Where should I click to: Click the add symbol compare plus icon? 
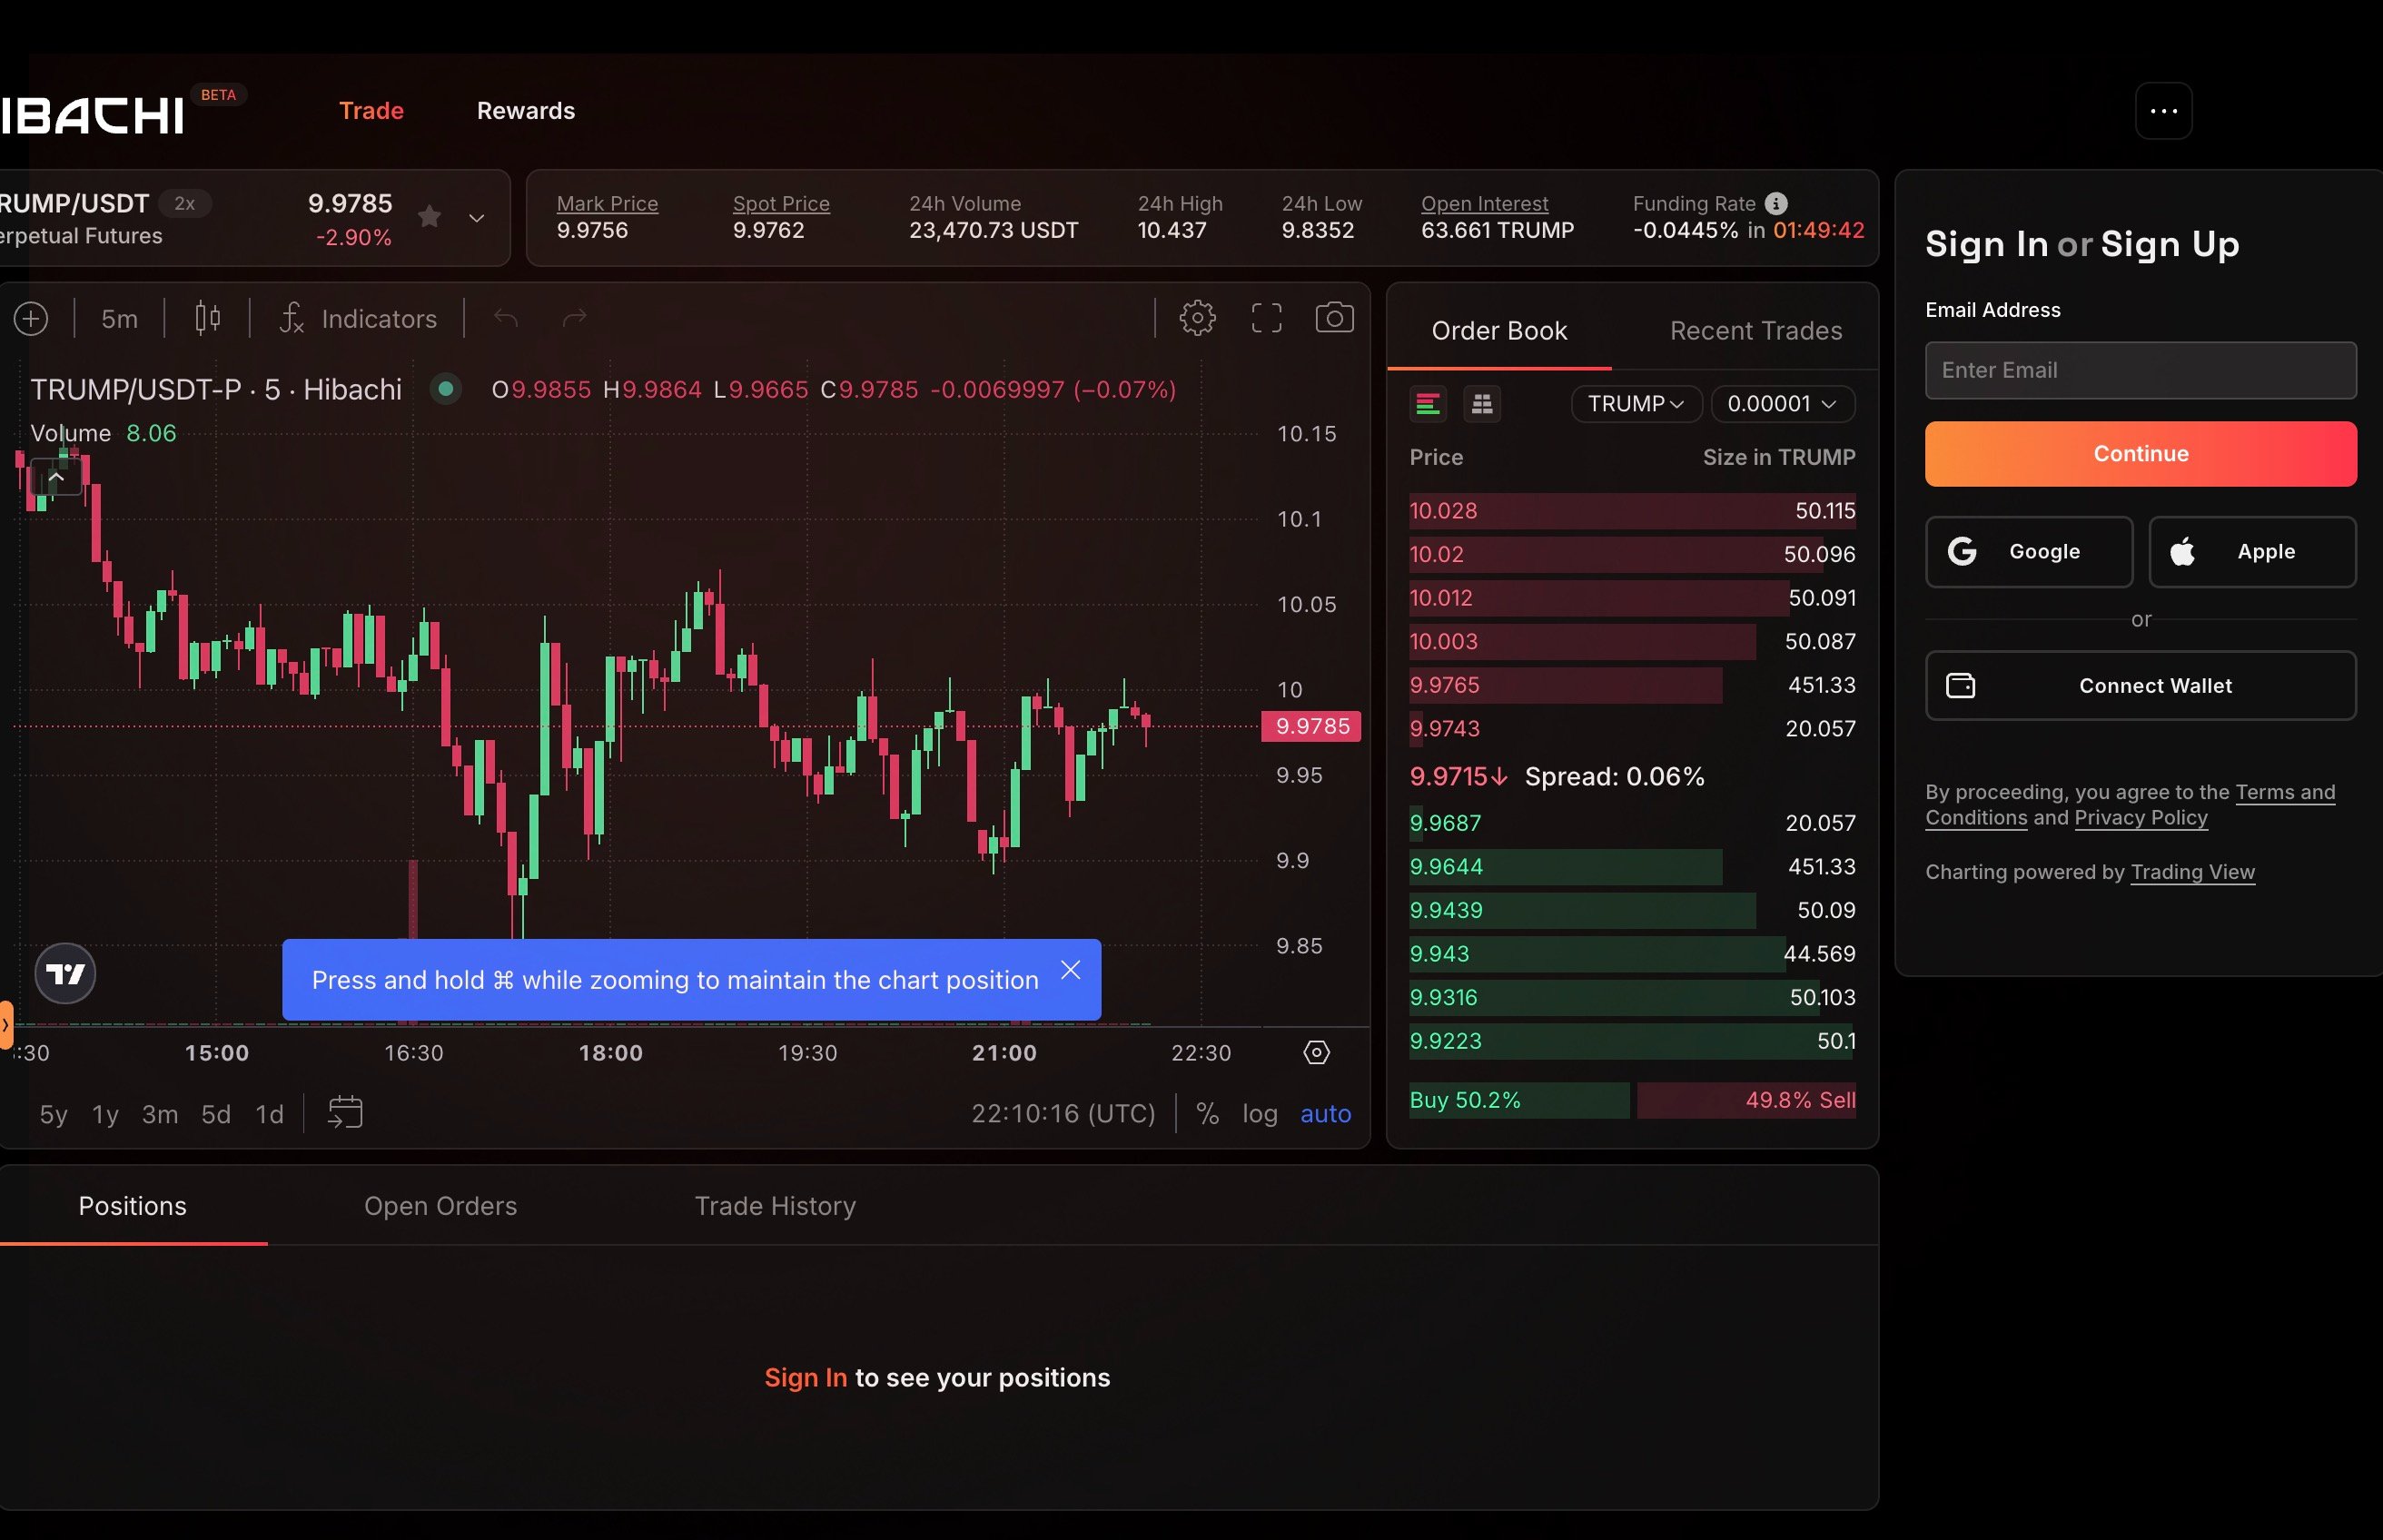31,318
